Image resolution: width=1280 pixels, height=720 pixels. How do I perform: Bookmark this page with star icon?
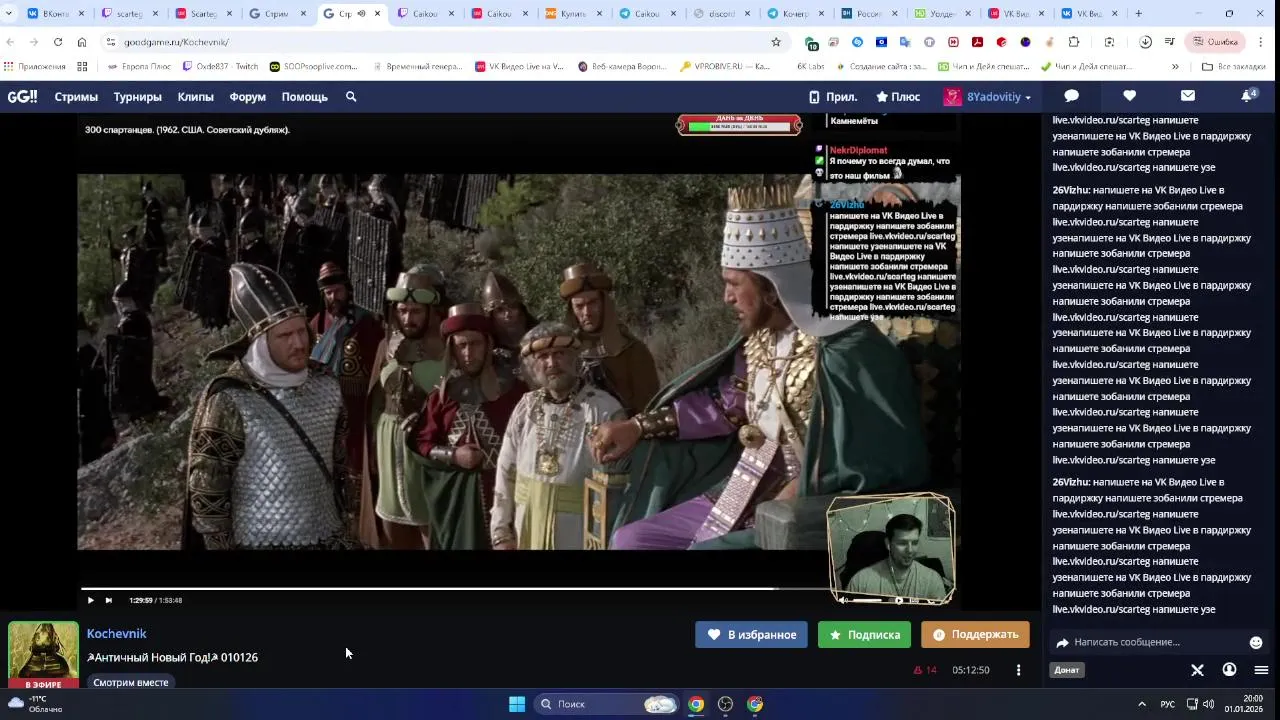tap(775, 42)
